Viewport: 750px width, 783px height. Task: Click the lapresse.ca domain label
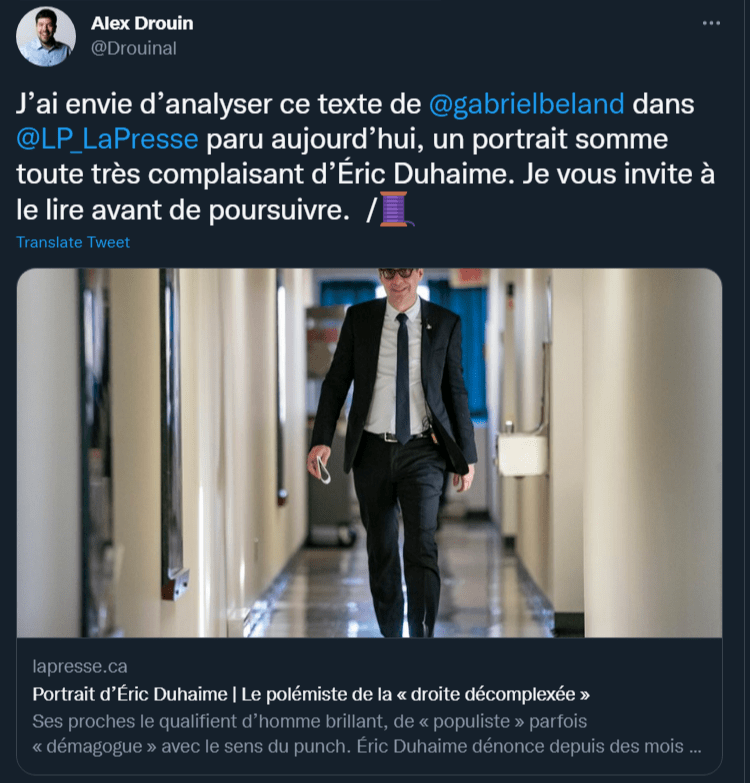[80, 666]
